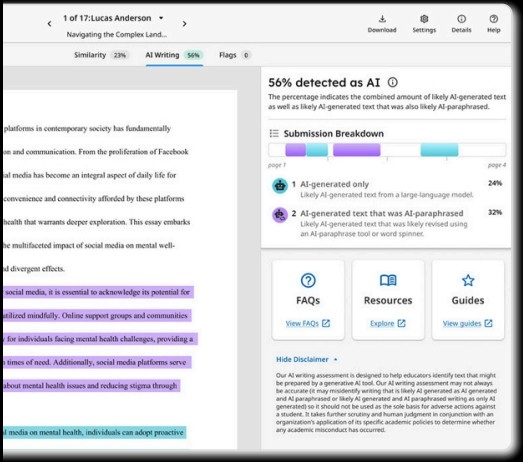Go to the next submission arrow
523x462 pixels.
184,24
